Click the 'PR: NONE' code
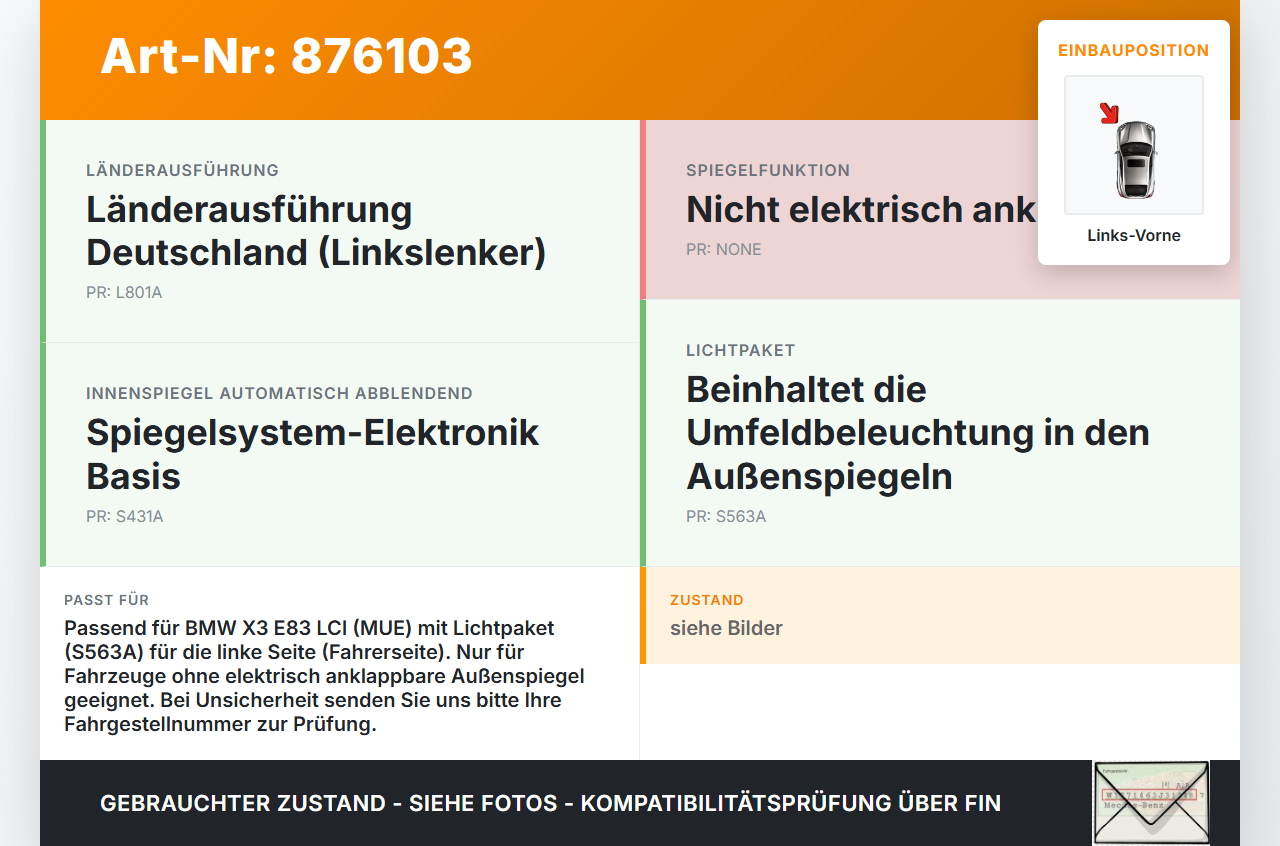Screen dimensions: 1280x846 point(724,249)
